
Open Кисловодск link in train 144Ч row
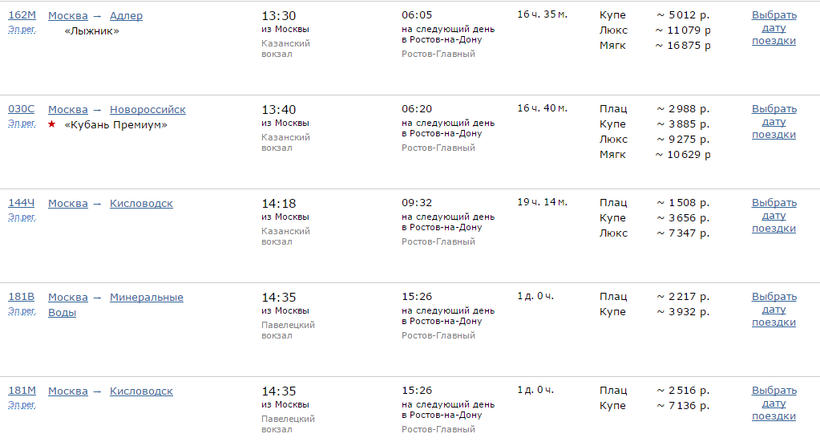[x=141, y=204]
